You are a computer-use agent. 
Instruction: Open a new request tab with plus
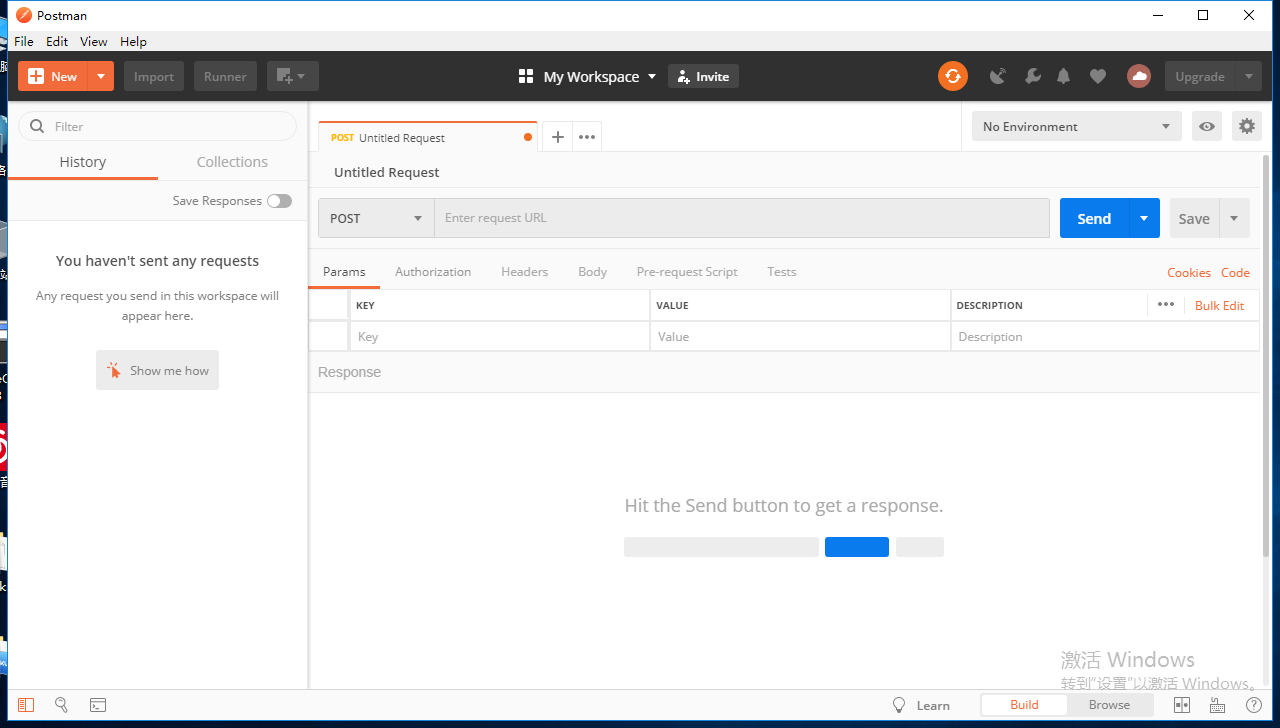[558, 137]
